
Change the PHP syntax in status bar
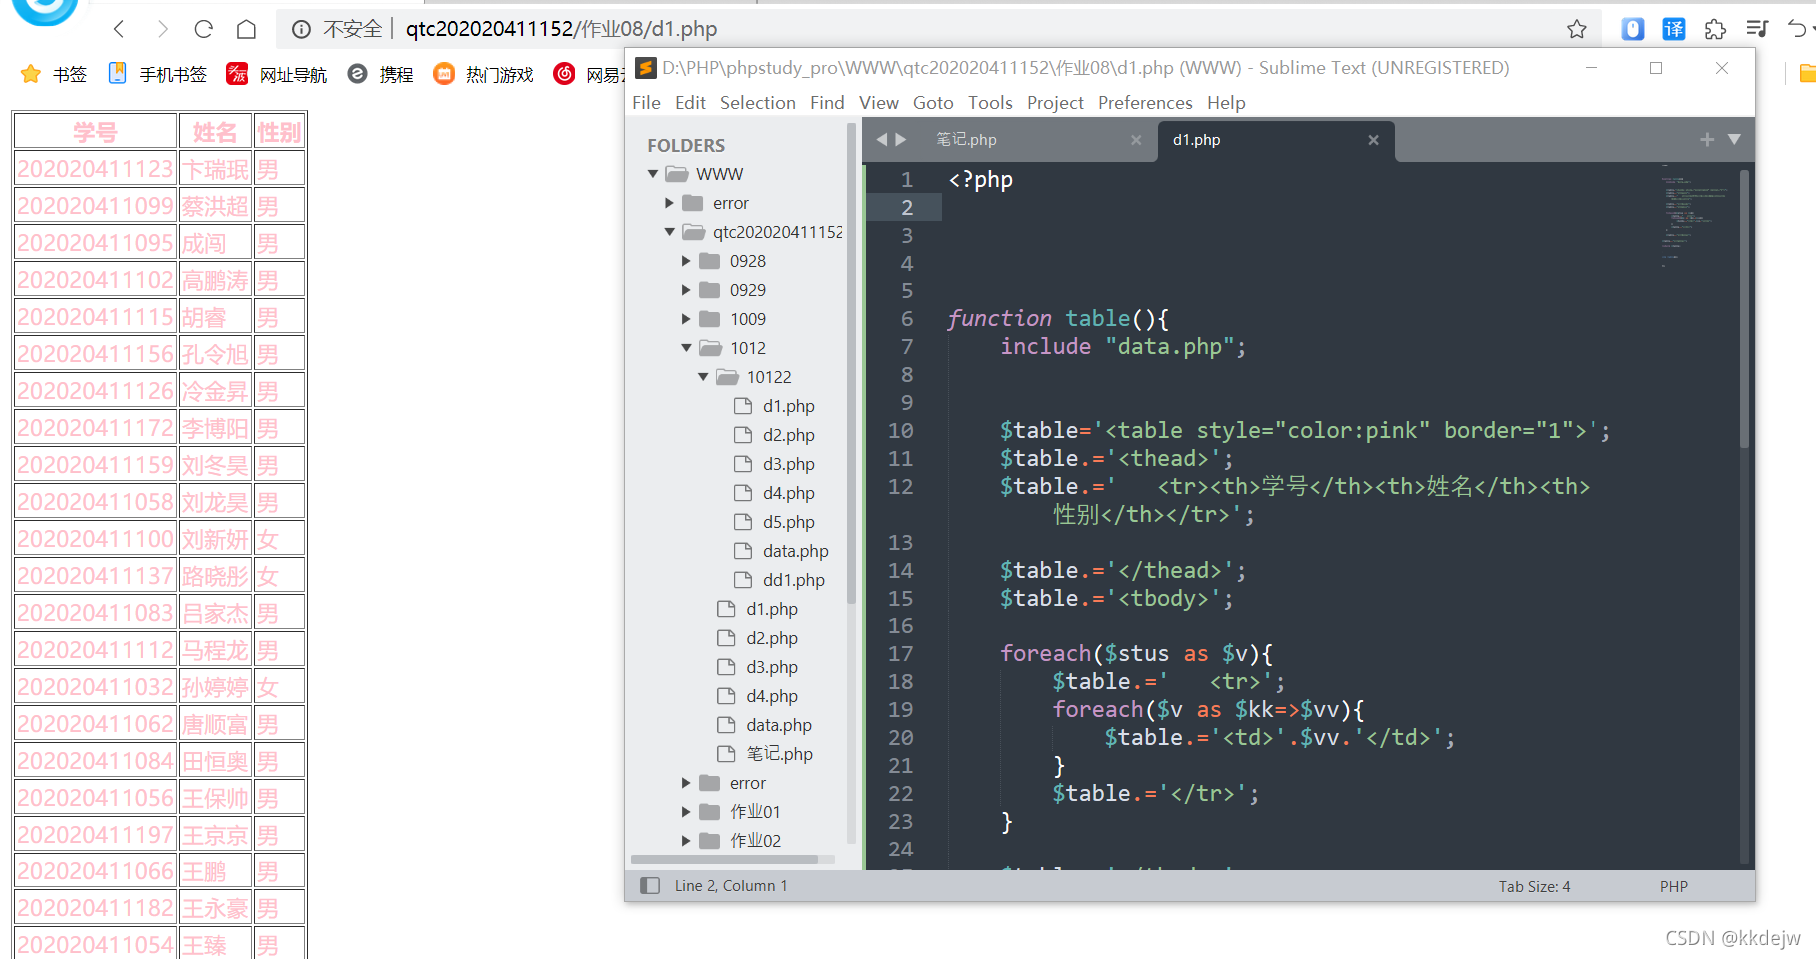1673,886
